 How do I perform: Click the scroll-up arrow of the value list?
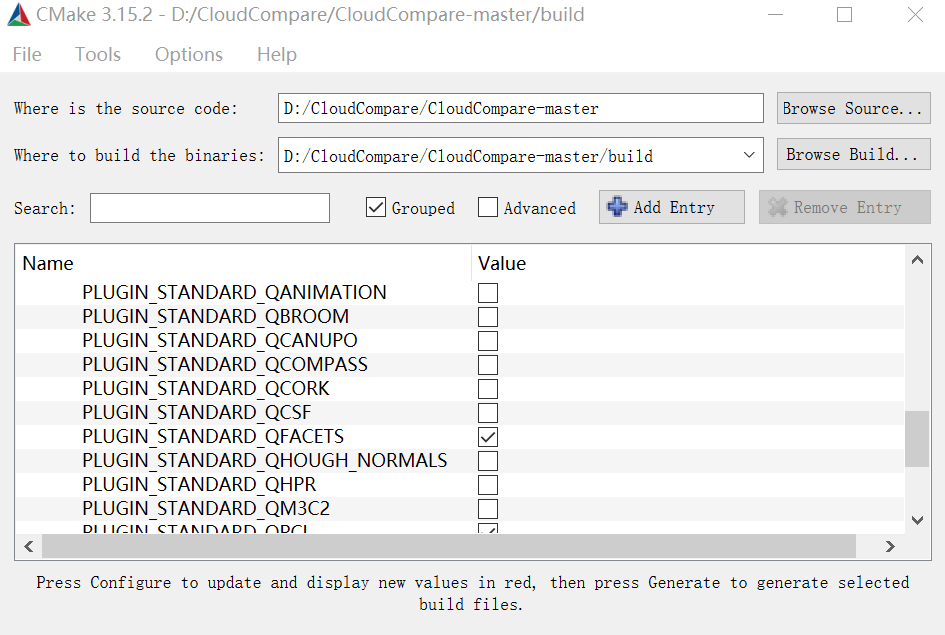tap(917, 259)
